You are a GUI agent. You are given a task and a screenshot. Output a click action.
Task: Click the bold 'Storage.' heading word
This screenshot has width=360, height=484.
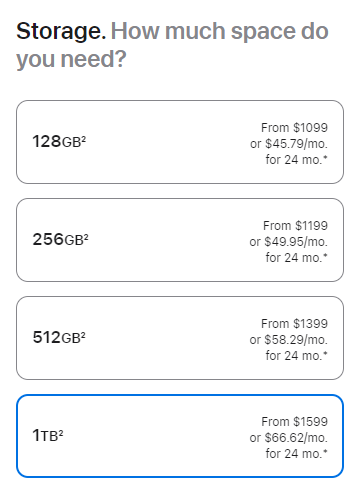(61, 31)
